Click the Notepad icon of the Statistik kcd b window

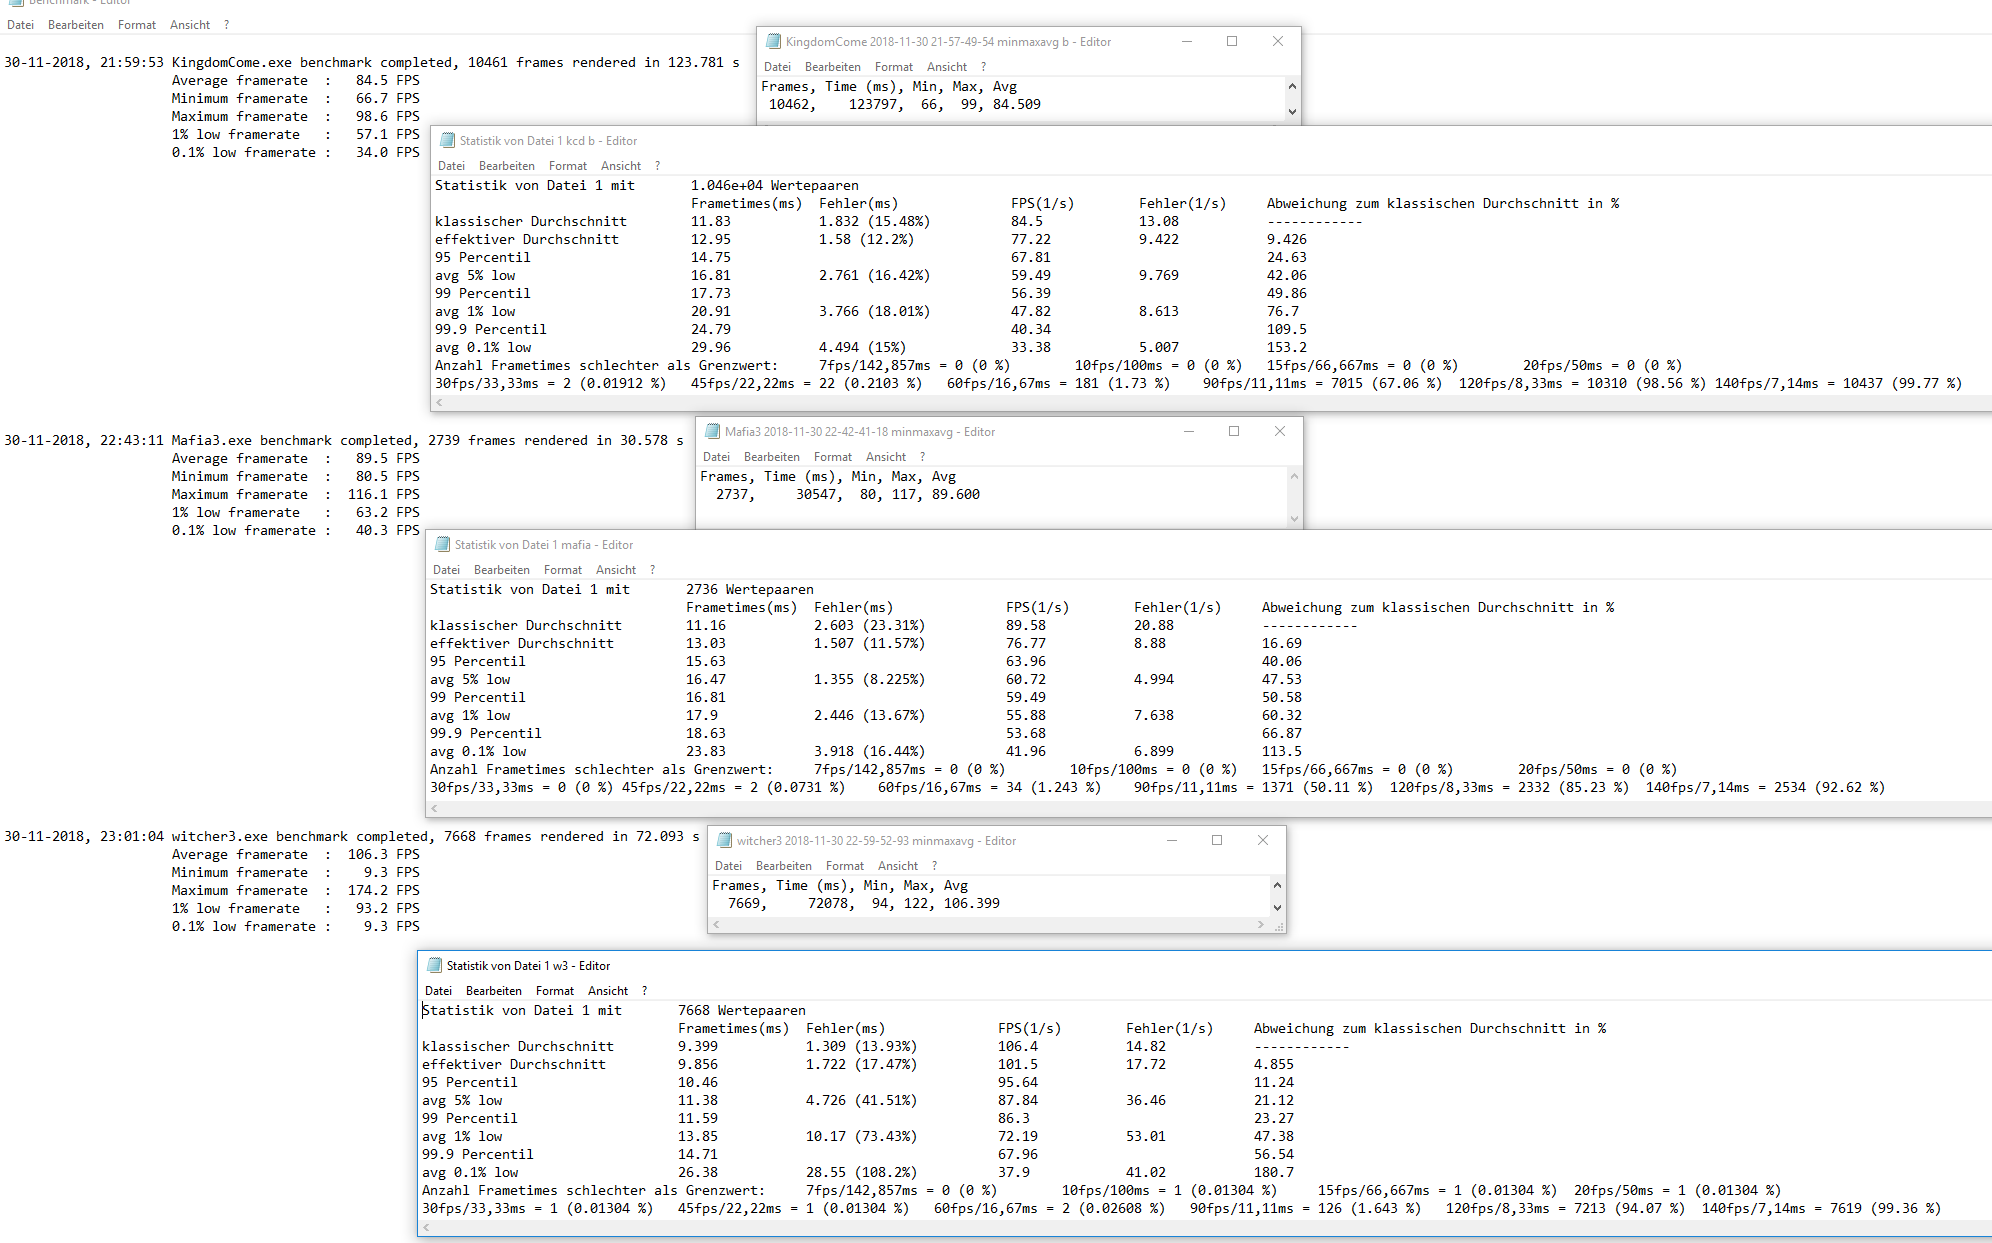pos(447,141)
